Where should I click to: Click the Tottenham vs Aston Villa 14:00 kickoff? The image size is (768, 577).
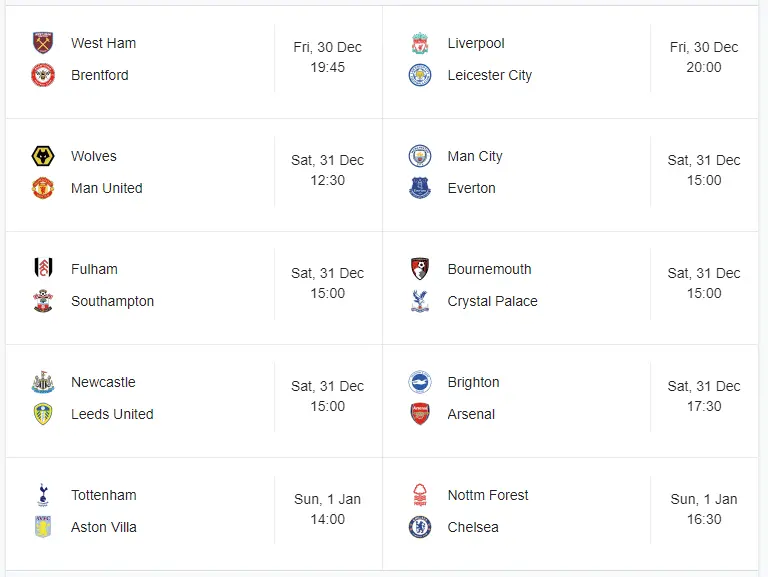327,519
